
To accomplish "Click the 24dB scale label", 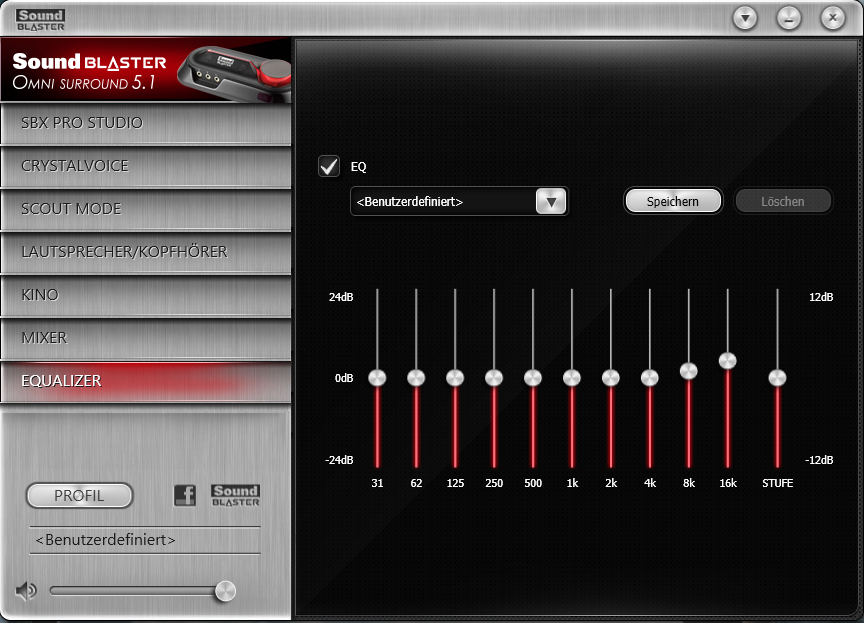I will (x=341, y=297).
